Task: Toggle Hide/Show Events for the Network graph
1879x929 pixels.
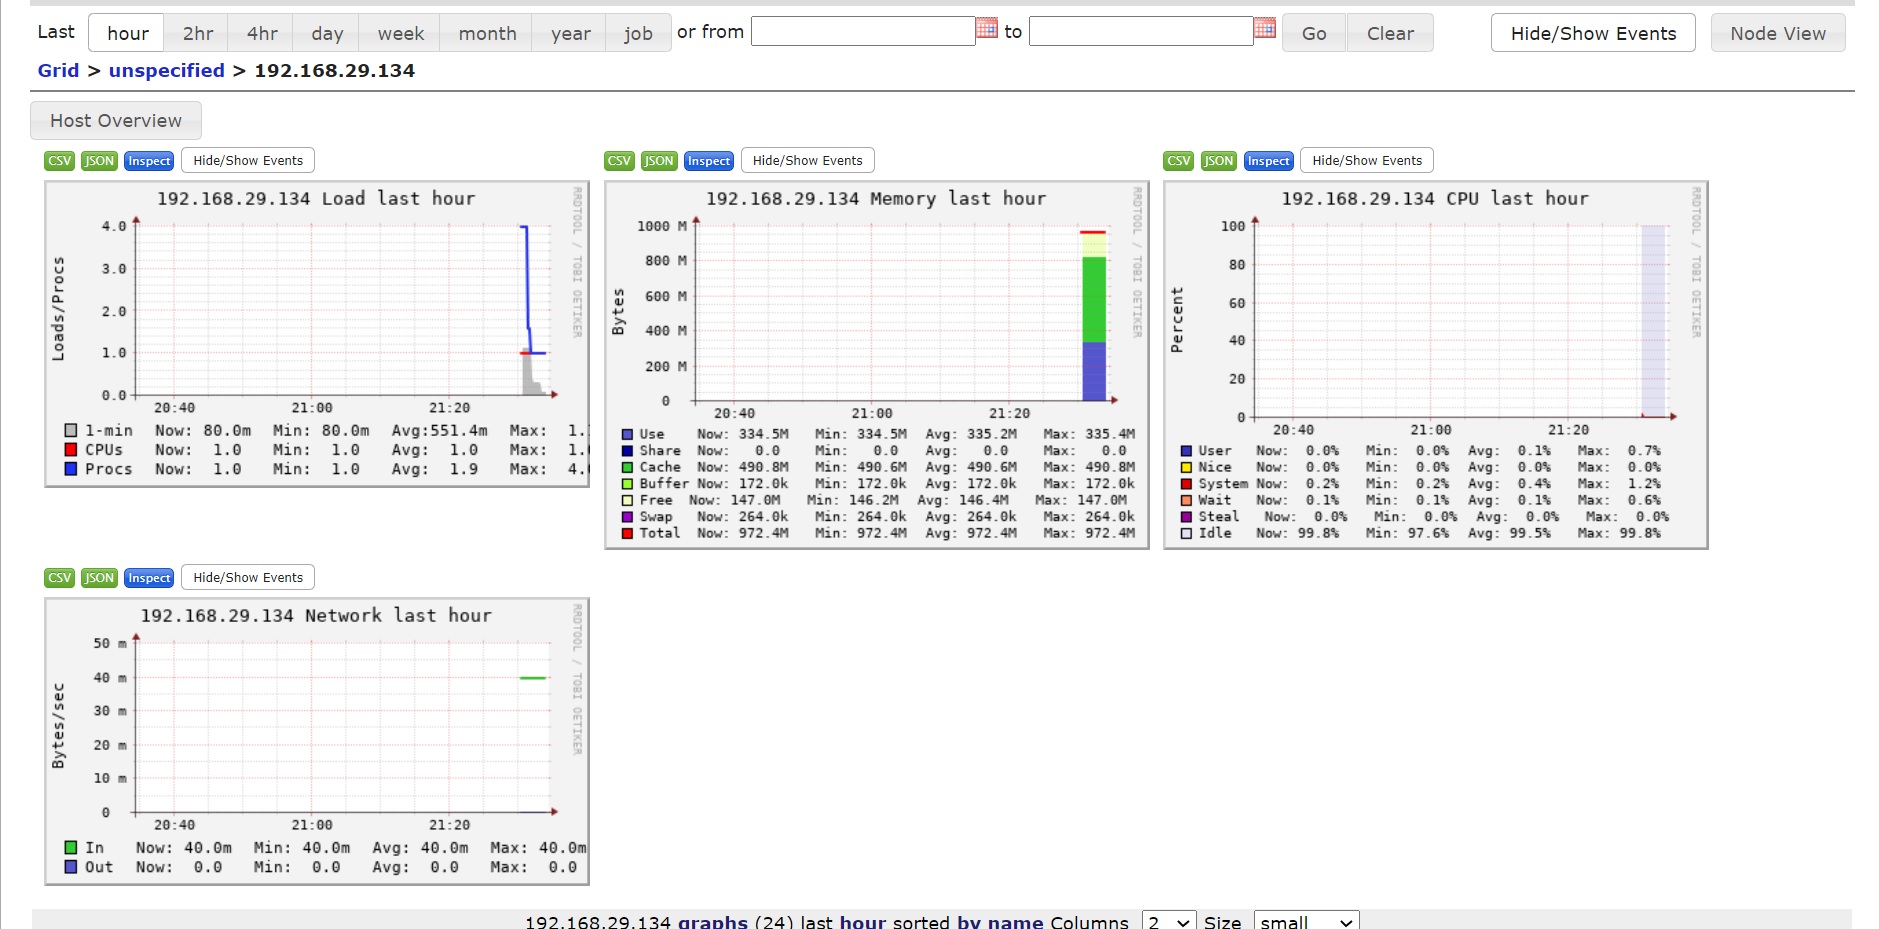Action: (248, 577)
